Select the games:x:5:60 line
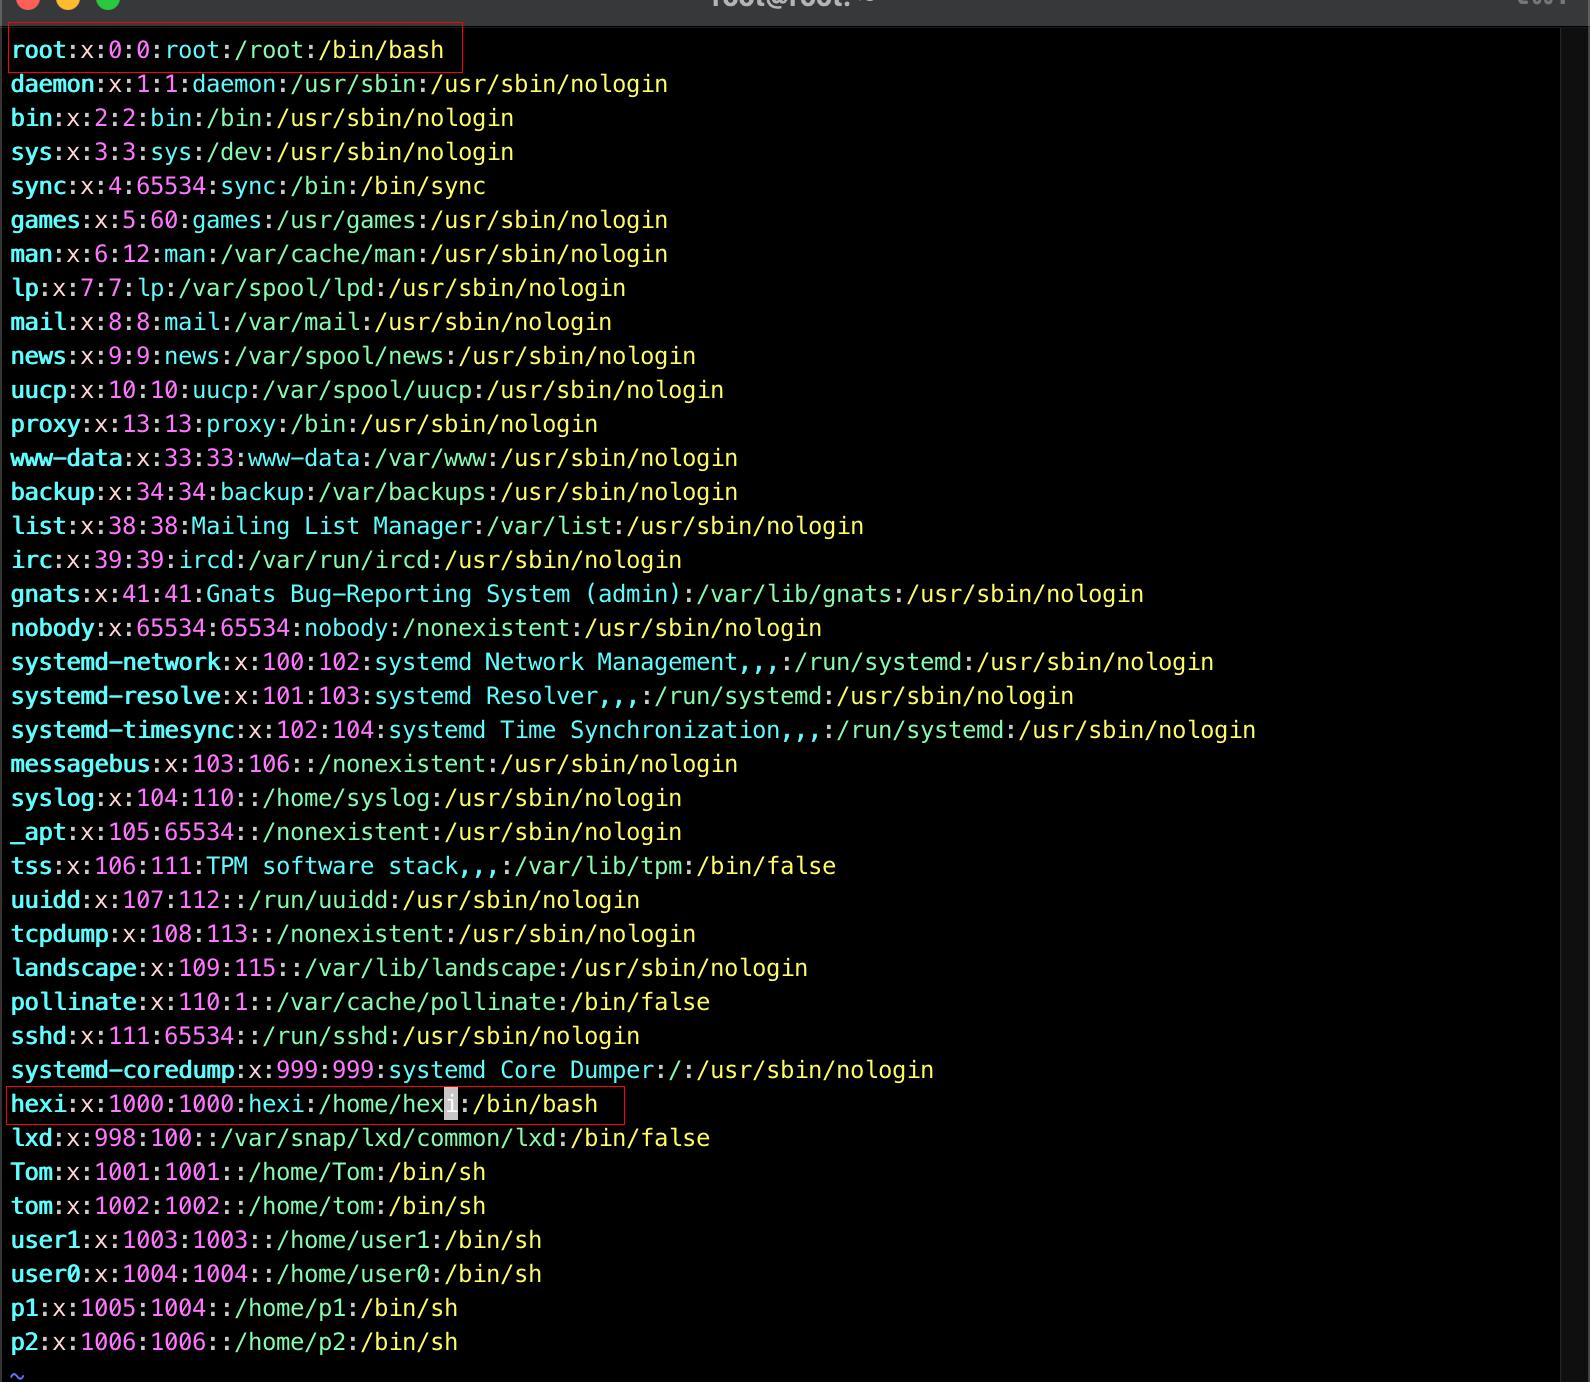The image size is (1590, 1382). point(339,220)
